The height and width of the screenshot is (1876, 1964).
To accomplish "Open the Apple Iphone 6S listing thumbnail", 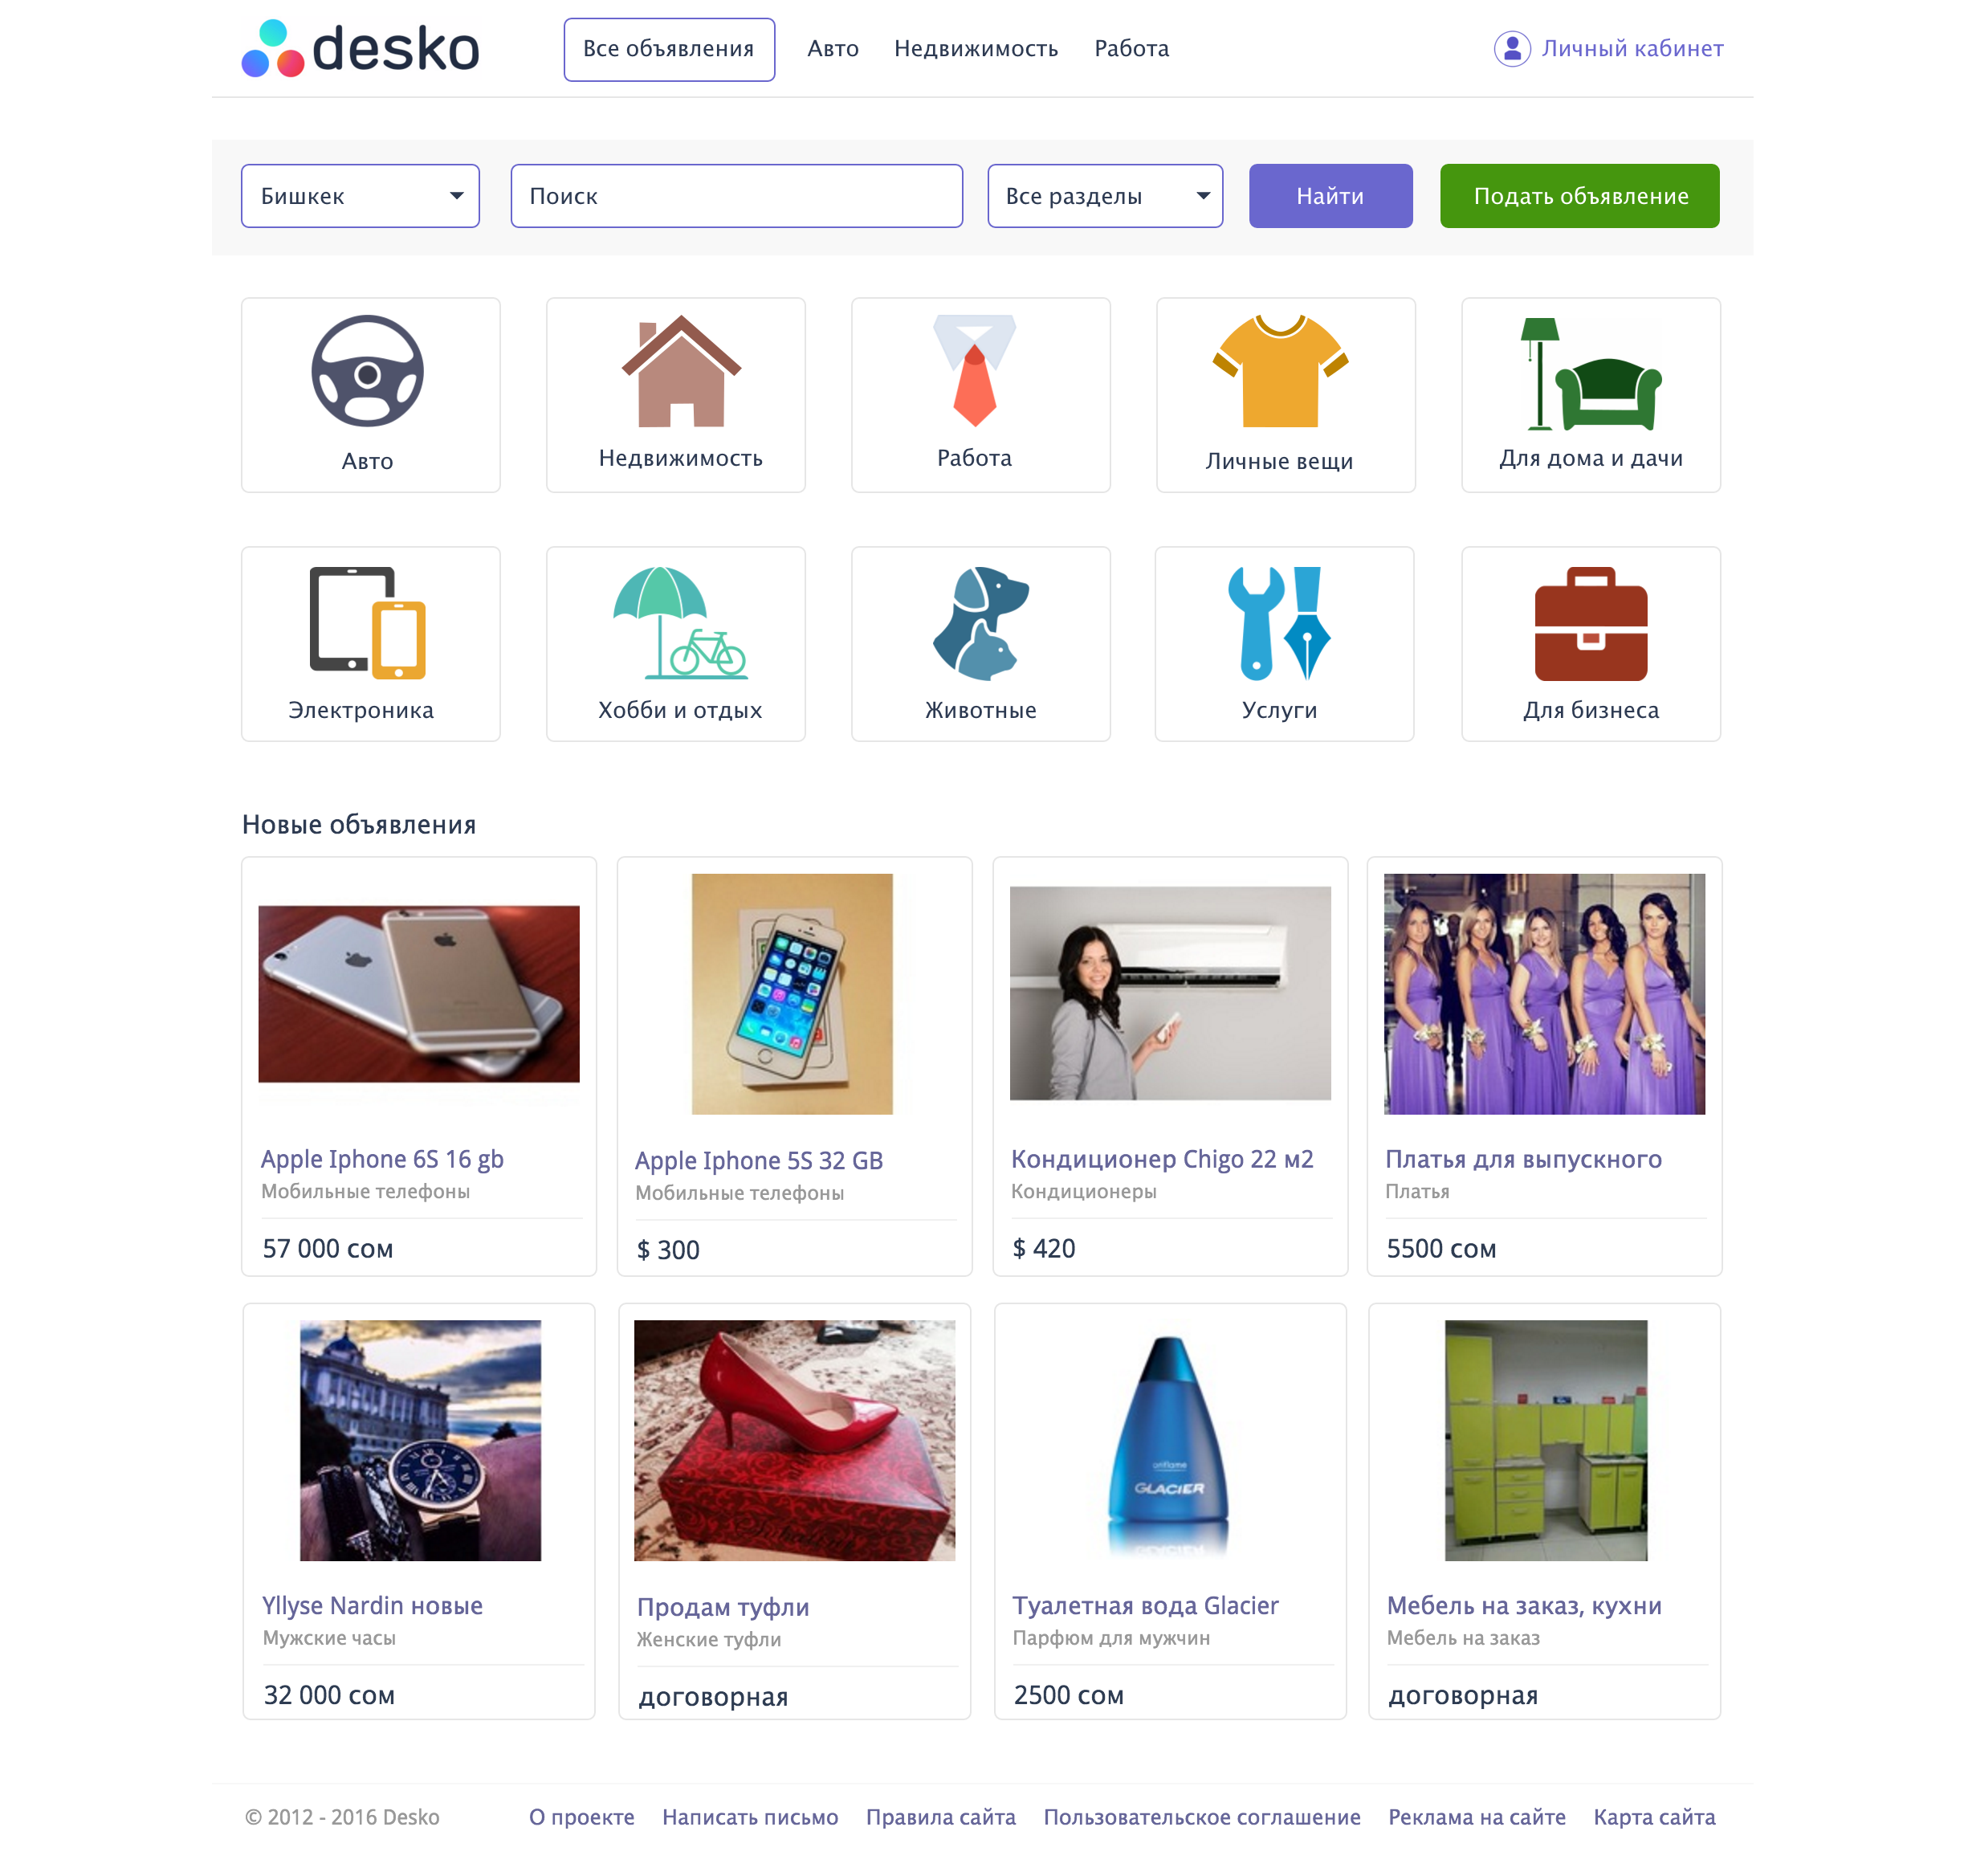I will pyautogui.click(x=418, y=993).
